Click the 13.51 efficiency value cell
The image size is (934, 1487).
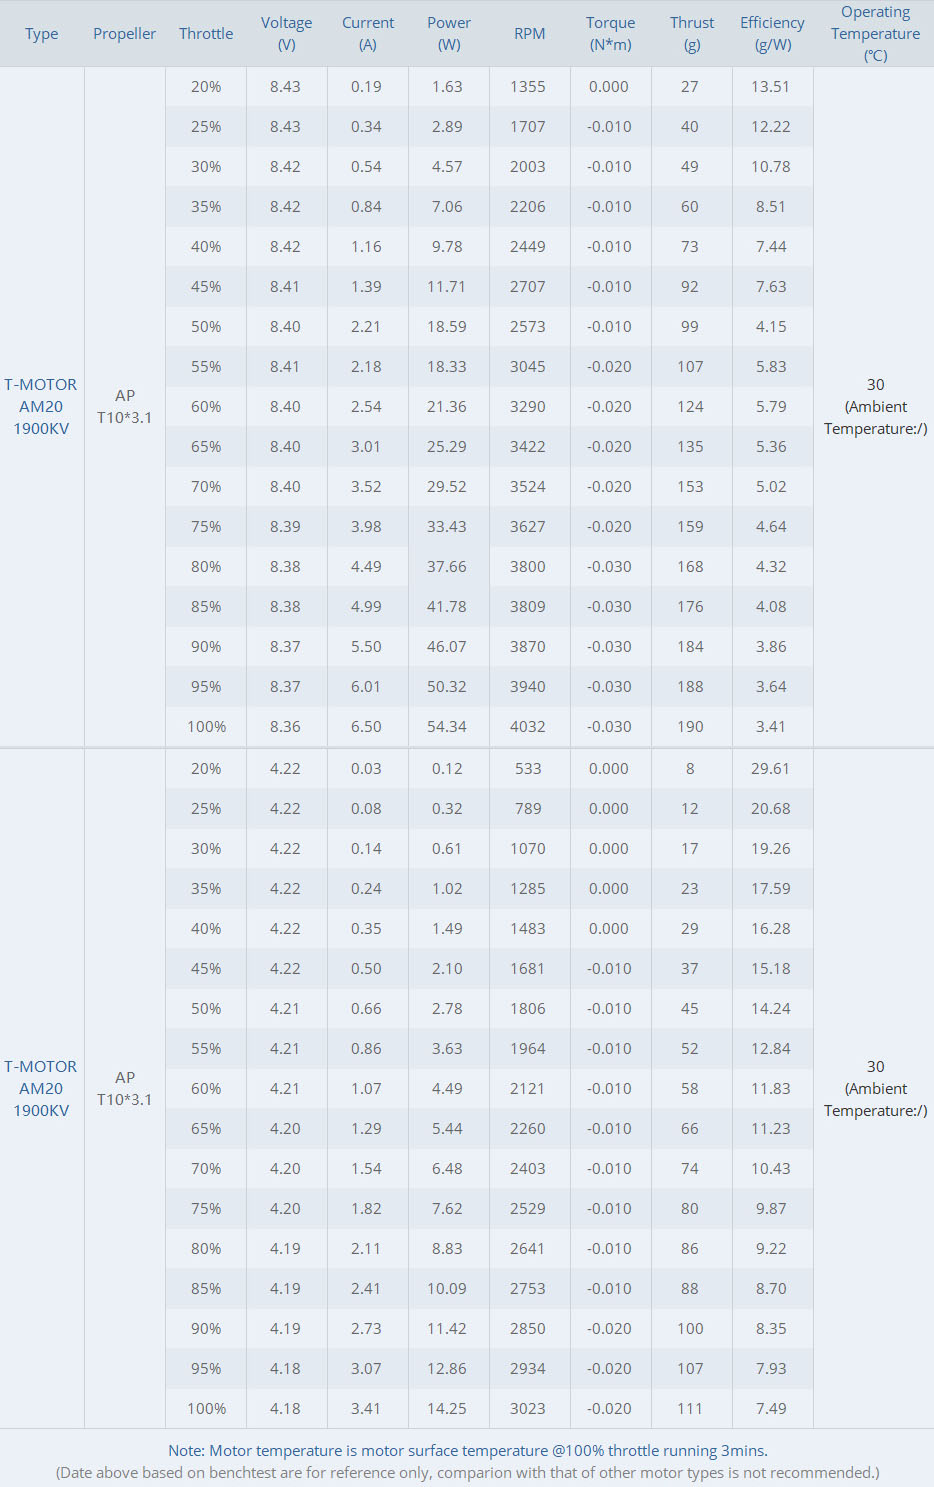[771, 87]
